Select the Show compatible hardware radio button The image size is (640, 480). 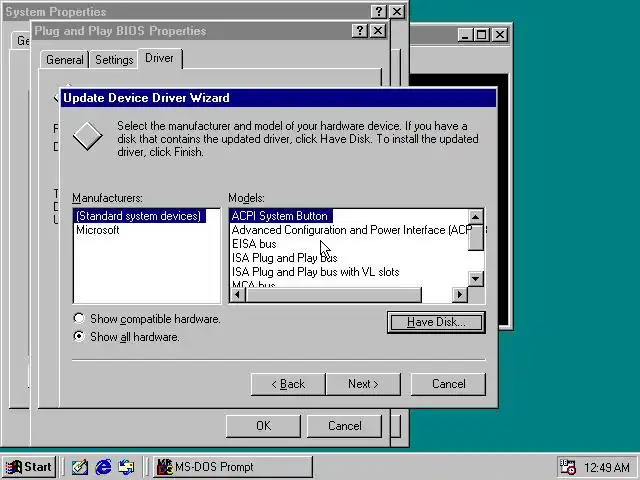(x=79, y=318)
